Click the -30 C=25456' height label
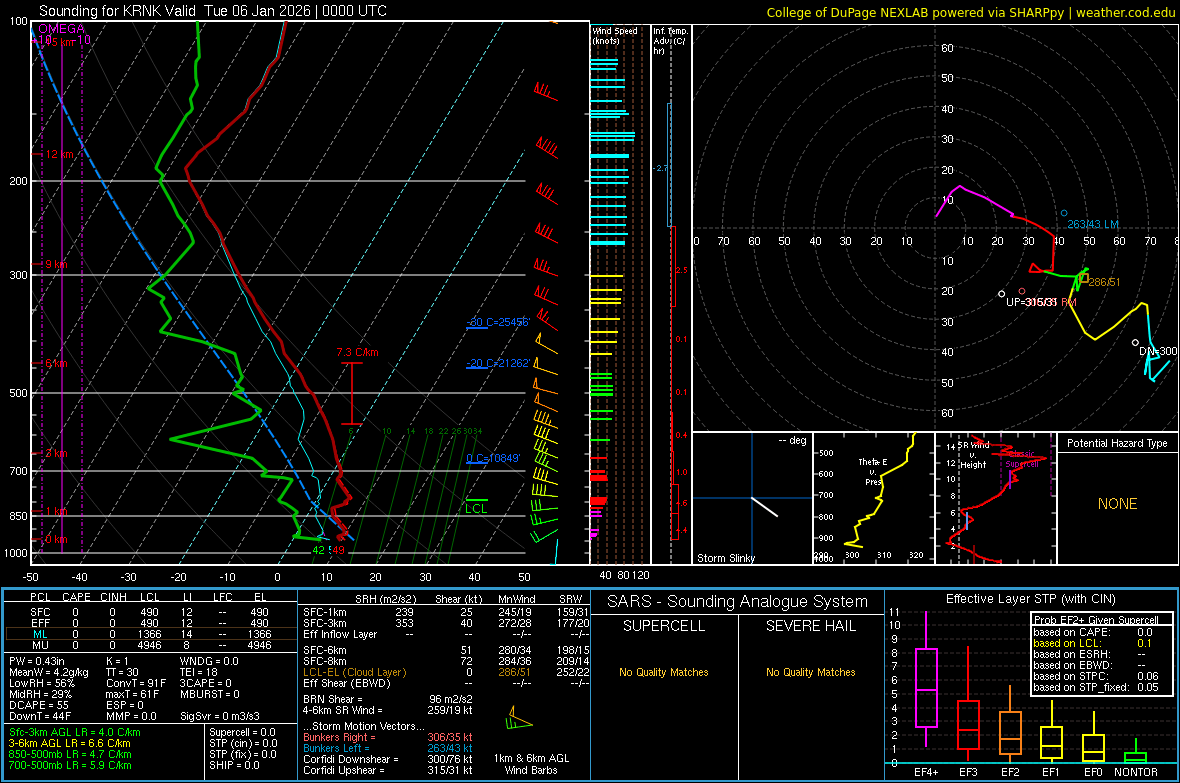Image resolution: width=1180 pixels, height=783 pixels. pyautogui.click(x=498, y=322)
